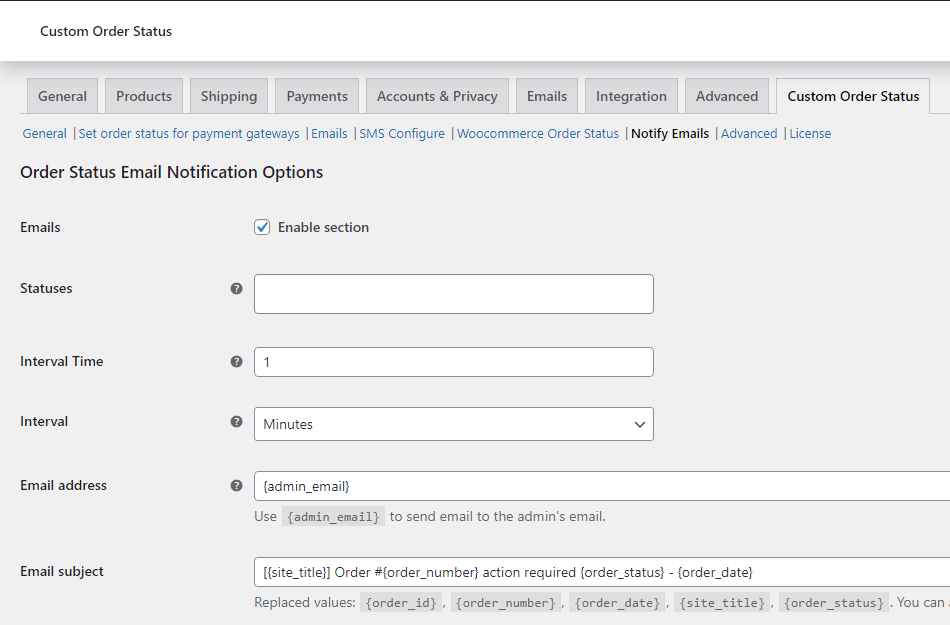
Task: View help for the Interval setting
Action: (236, 422)
